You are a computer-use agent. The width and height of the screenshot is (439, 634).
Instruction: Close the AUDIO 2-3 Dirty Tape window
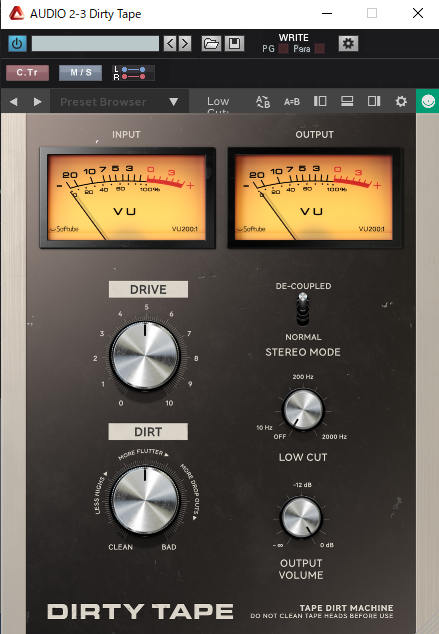tap(418, 13)
